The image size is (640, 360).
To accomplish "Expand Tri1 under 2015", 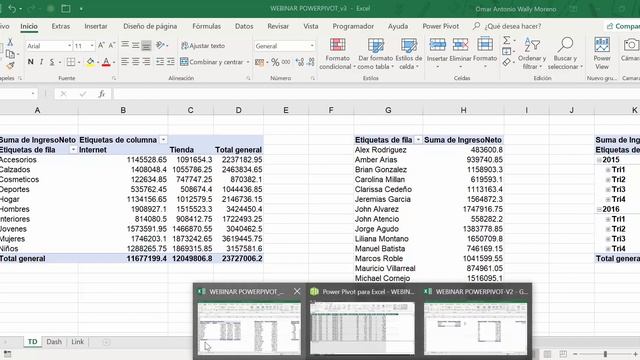I will tap(608, 170).
